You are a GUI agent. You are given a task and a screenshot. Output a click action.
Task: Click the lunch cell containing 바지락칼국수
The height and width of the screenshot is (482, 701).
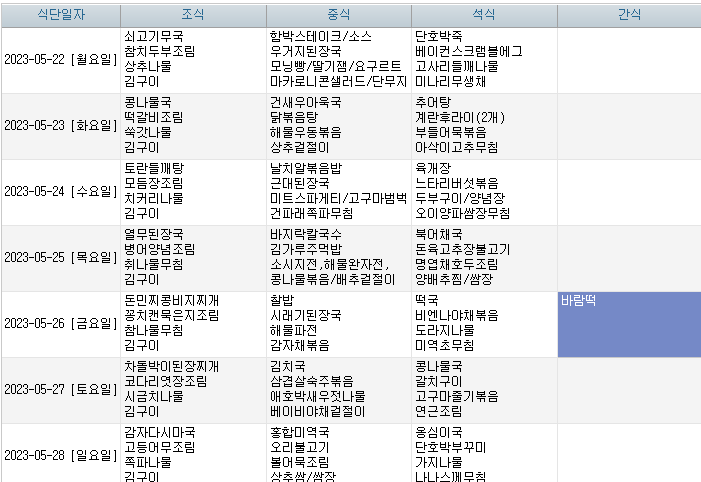pyautogui.click(x=339, y=257)
